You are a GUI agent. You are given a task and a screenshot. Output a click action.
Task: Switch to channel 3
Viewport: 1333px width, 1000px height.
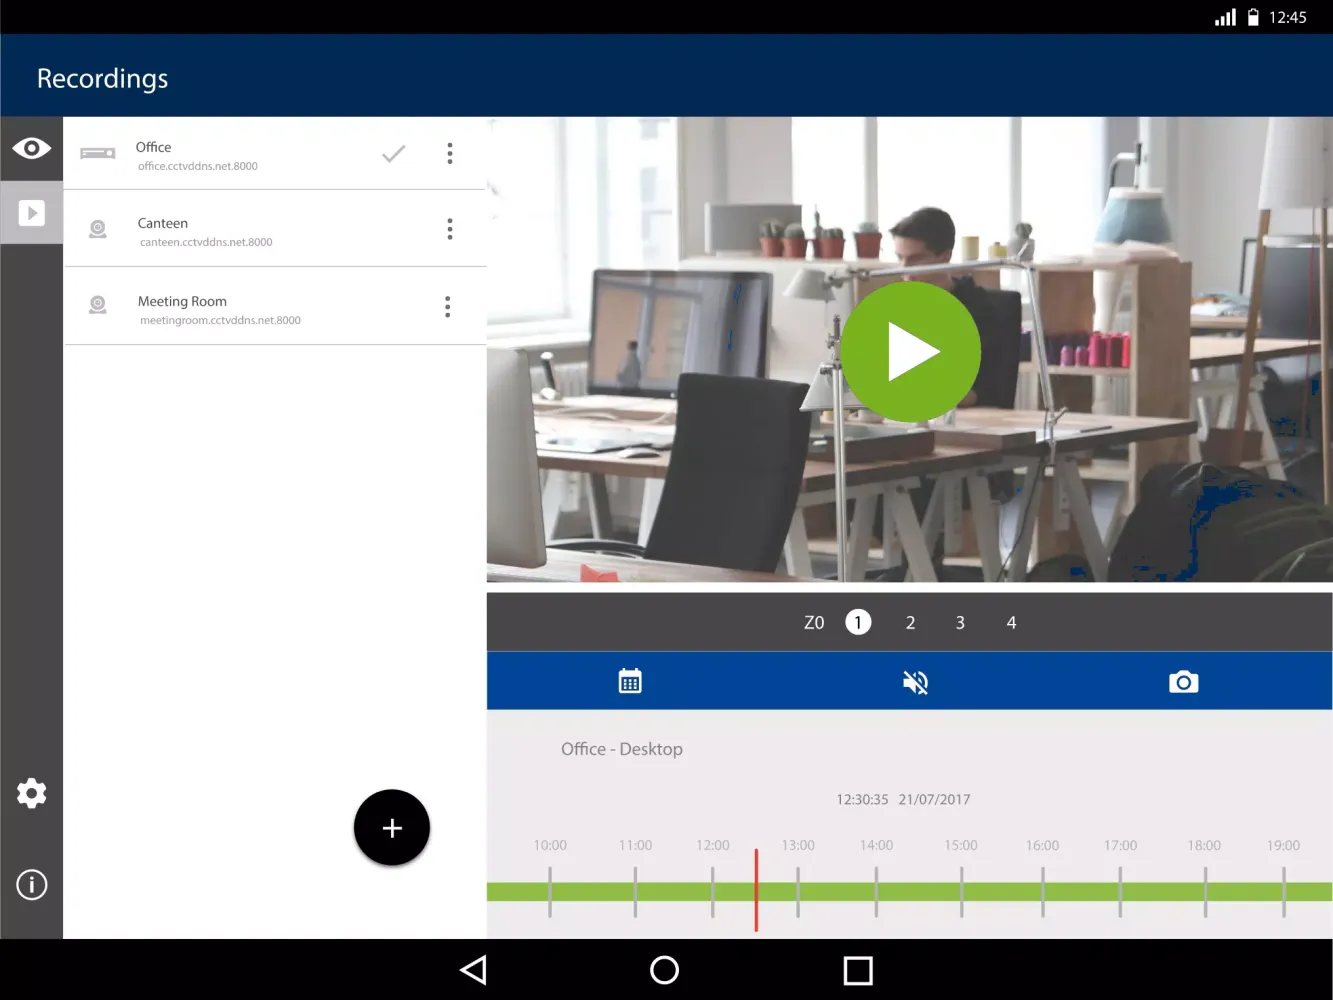(960, 622)
